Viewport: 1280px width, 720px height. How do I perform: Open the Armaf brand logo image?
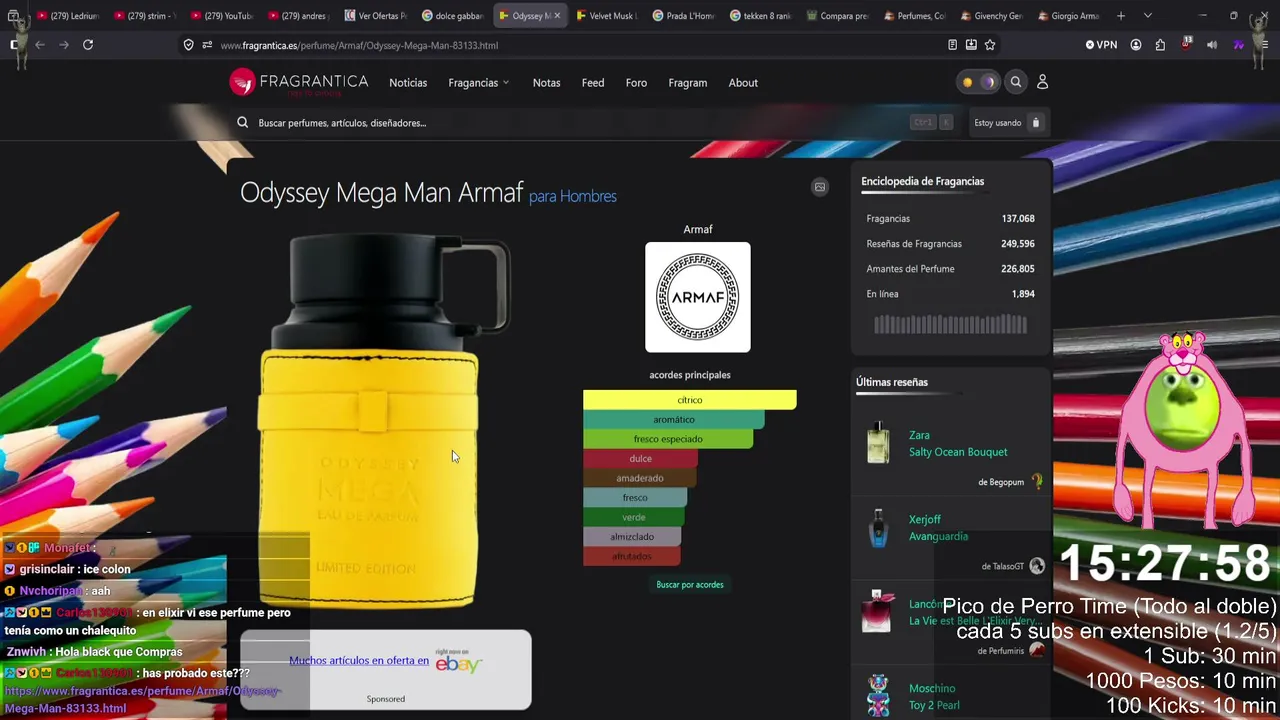(698, 297)
